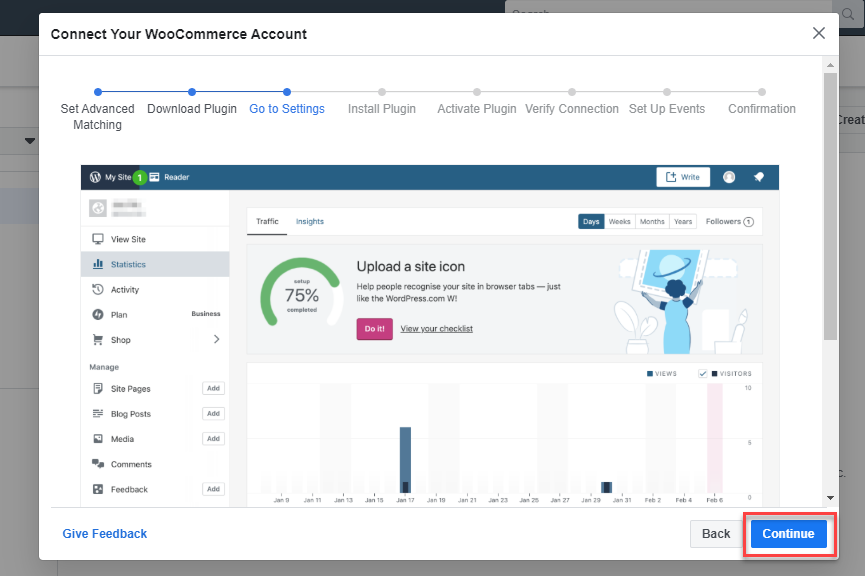Select the Activate Plugin step

(477, 103)
